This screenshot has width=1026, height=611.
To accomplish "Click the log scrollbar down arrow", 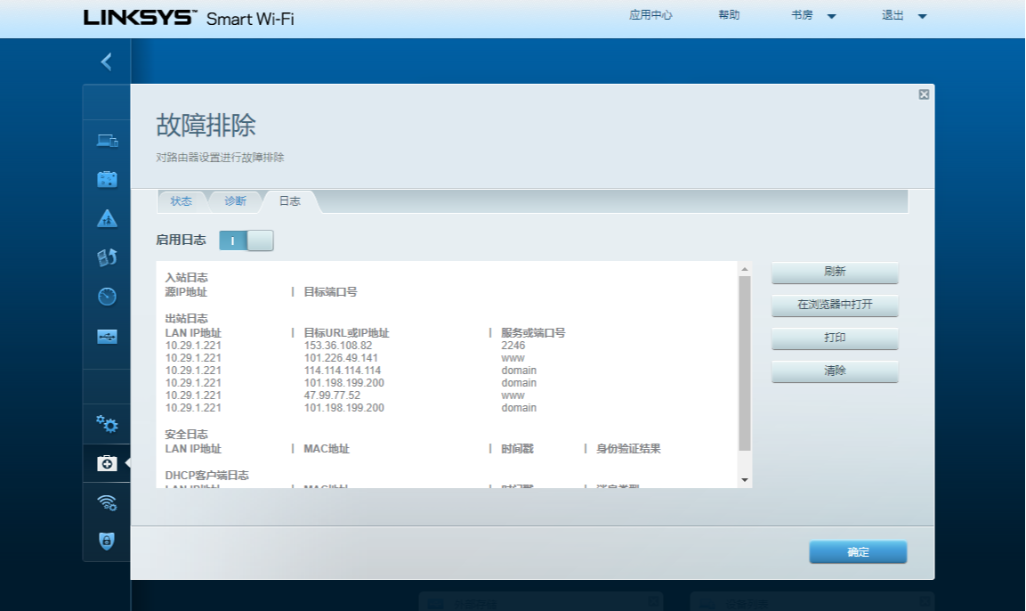I will 745,480.
